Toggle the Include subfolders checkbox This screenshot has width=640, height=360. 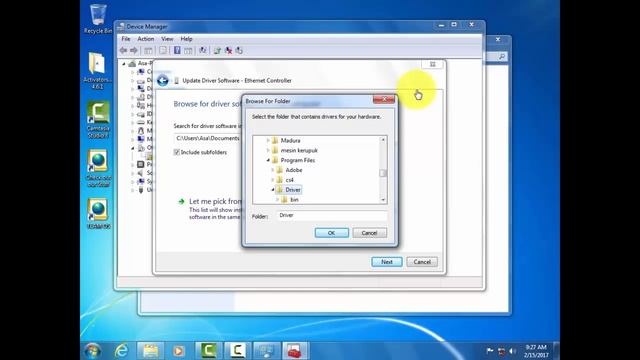(x=177, y=152)
